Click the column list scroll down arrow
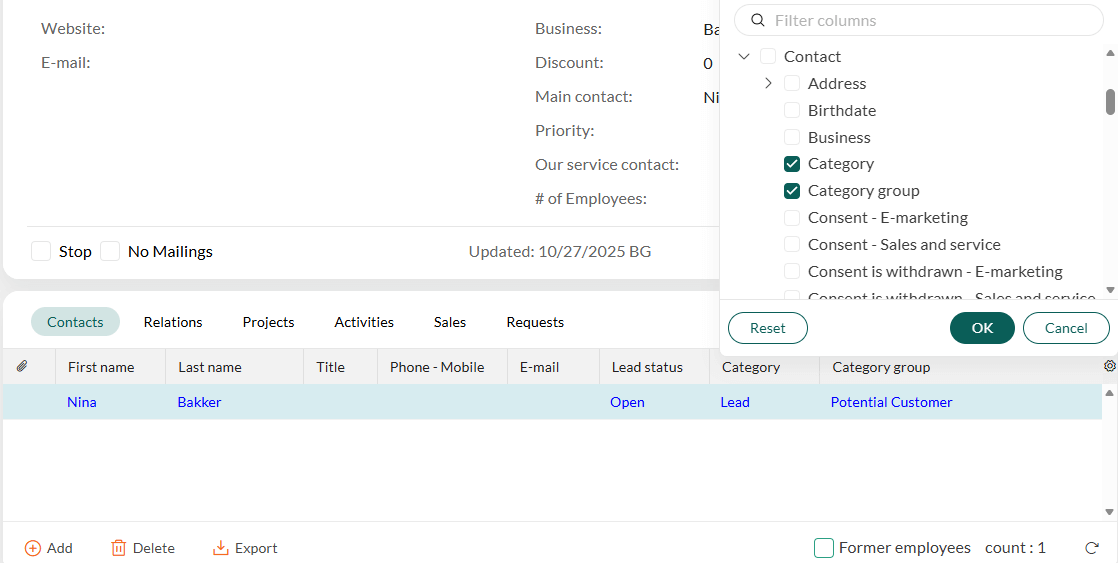 pos(1110,290)
